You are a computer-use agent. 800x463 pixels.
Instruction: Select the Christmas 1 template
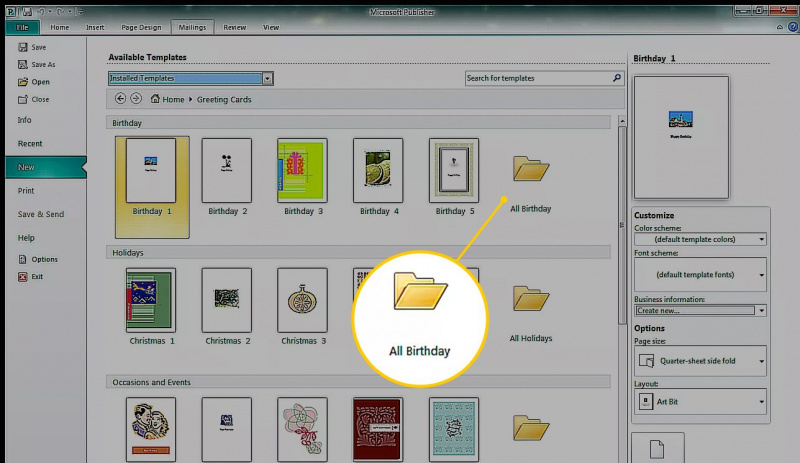[152, 306]
